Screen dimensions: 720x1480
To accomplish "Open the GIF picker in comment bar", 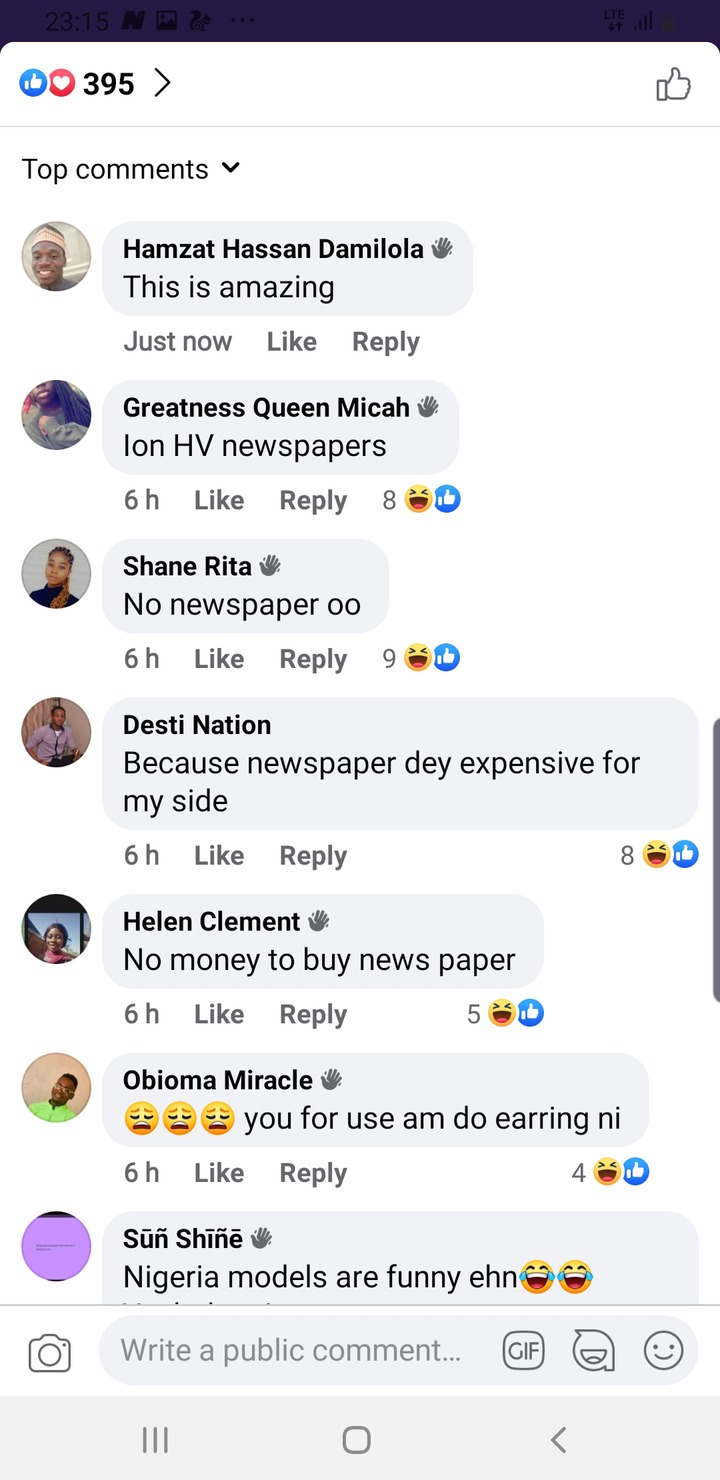I will point(523,1352).
